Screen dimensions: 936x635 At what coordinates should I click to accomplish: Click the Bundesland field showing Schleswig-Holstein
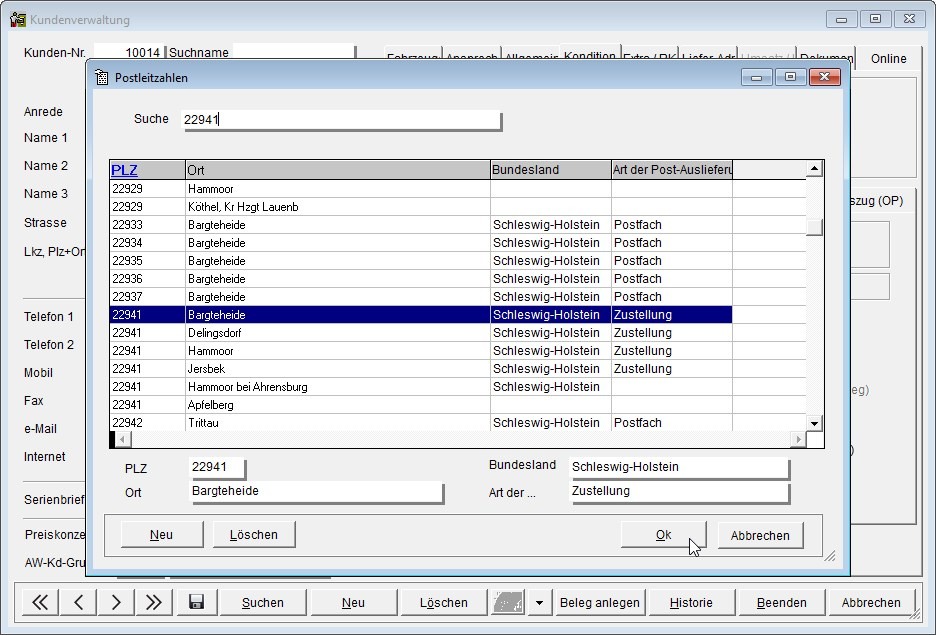click(680, 467)
